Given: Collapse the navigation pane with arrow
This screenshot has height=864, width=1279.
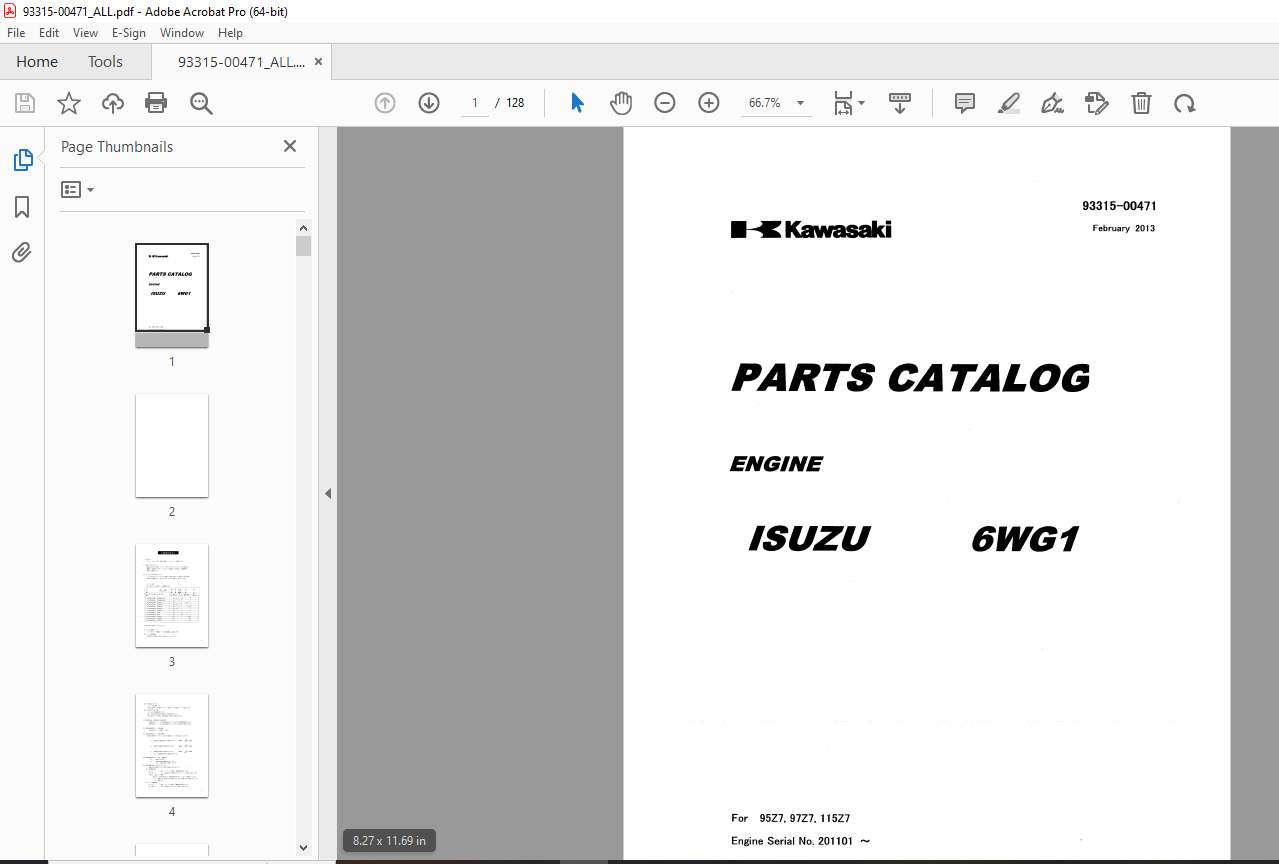Looking at the screenshot, I should tap(327, 493).
